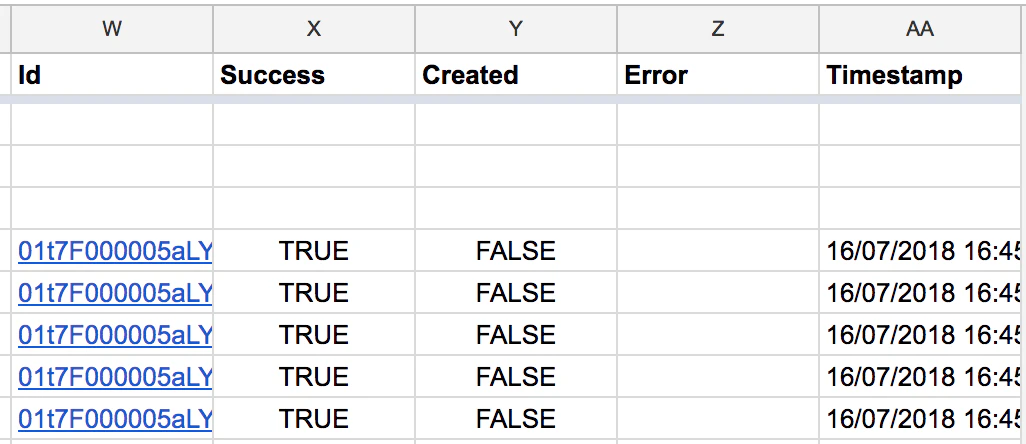Open the second 01t7F000005aLY link

(x=115, y=293)
